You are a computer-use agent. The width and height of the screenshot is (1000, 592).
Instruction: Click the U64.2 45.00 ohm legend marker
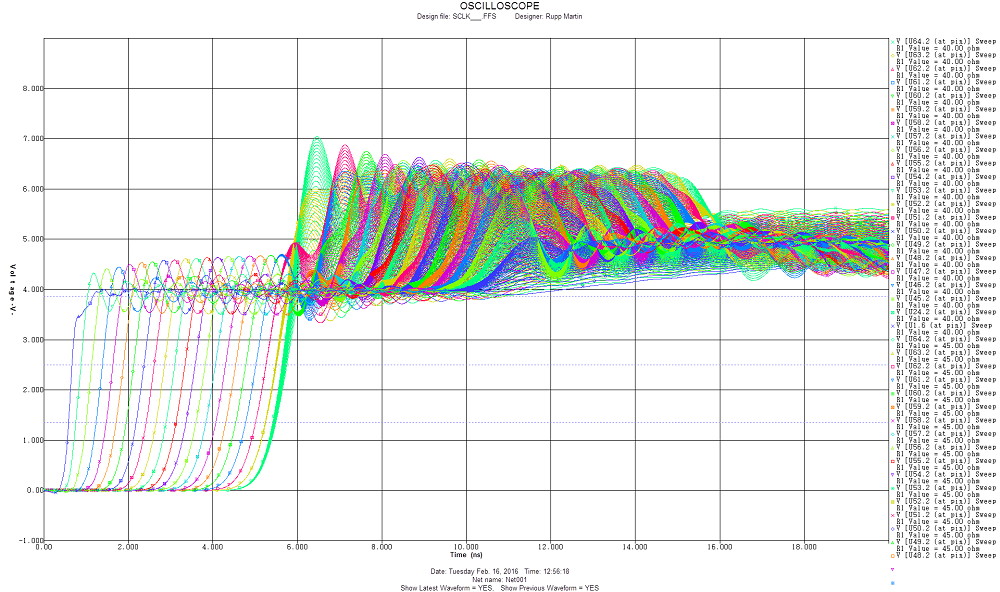click(x=892, y=339)
